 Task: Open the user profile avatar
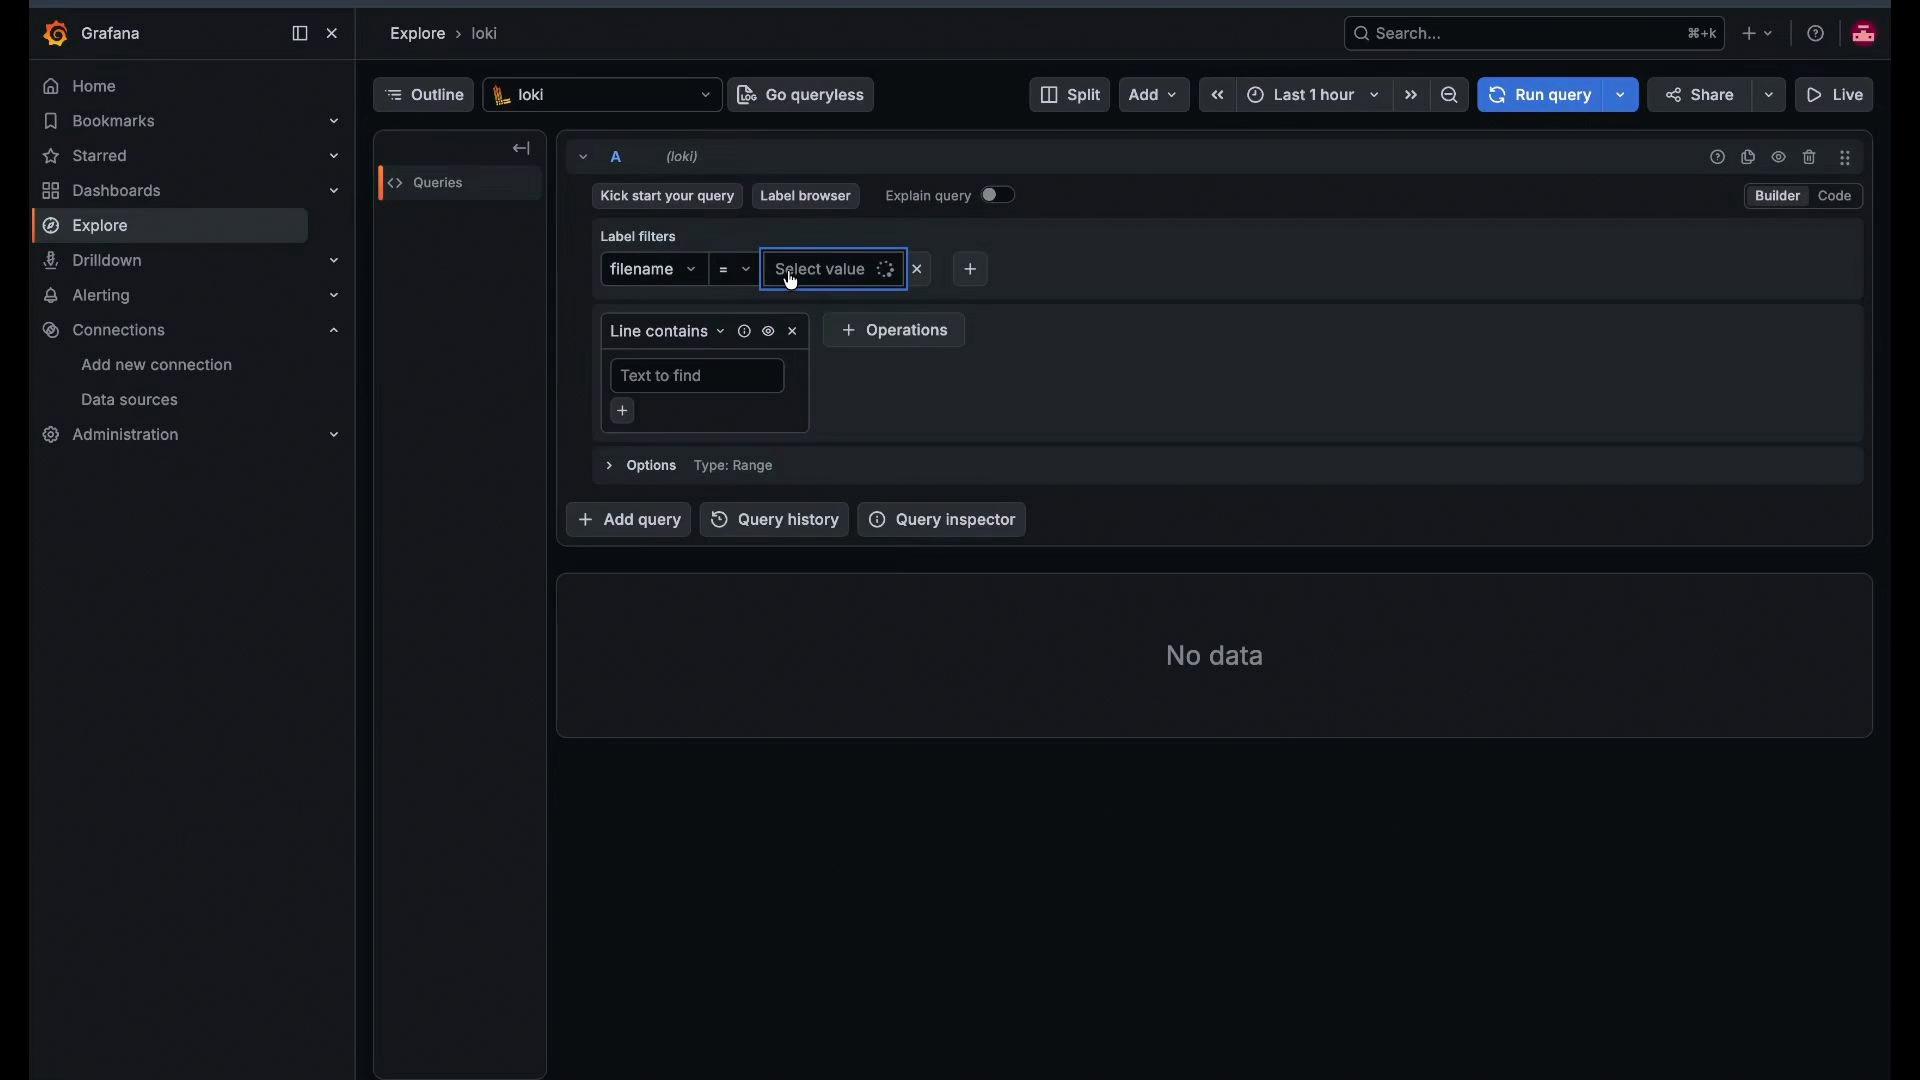point(1864,34)
